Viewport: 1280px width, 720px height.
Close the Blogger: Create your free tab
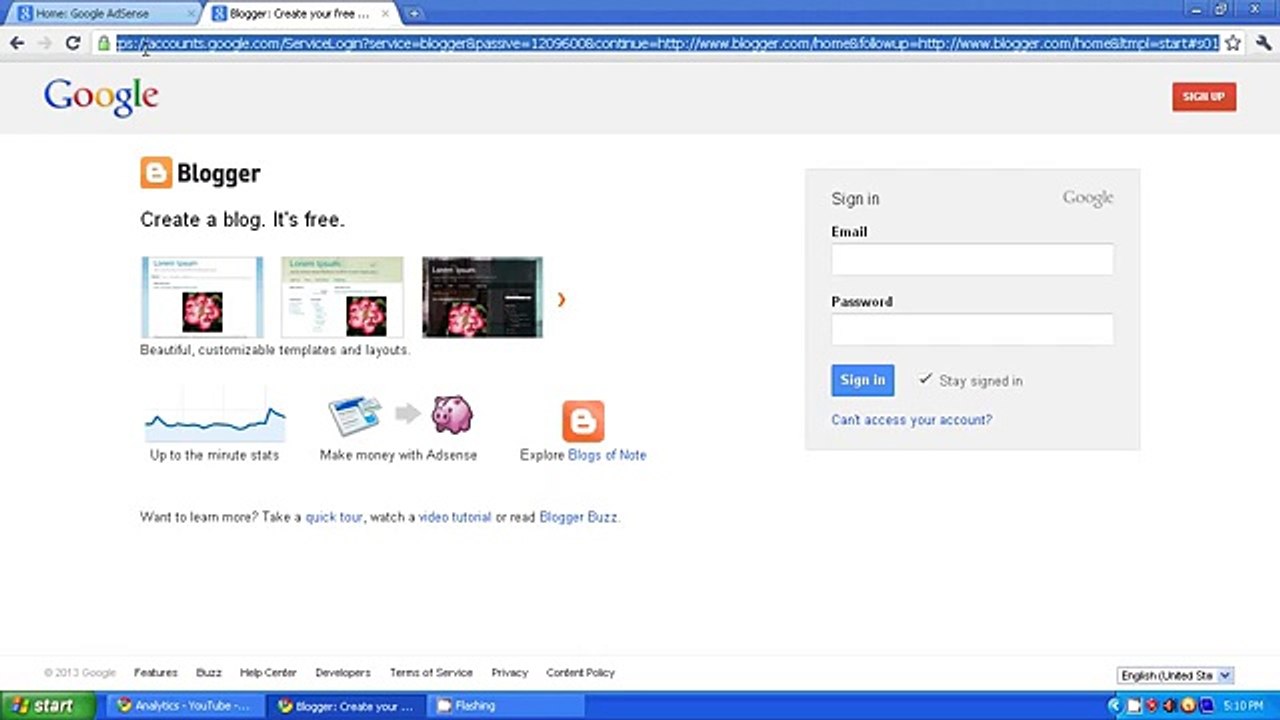point(385,14)
